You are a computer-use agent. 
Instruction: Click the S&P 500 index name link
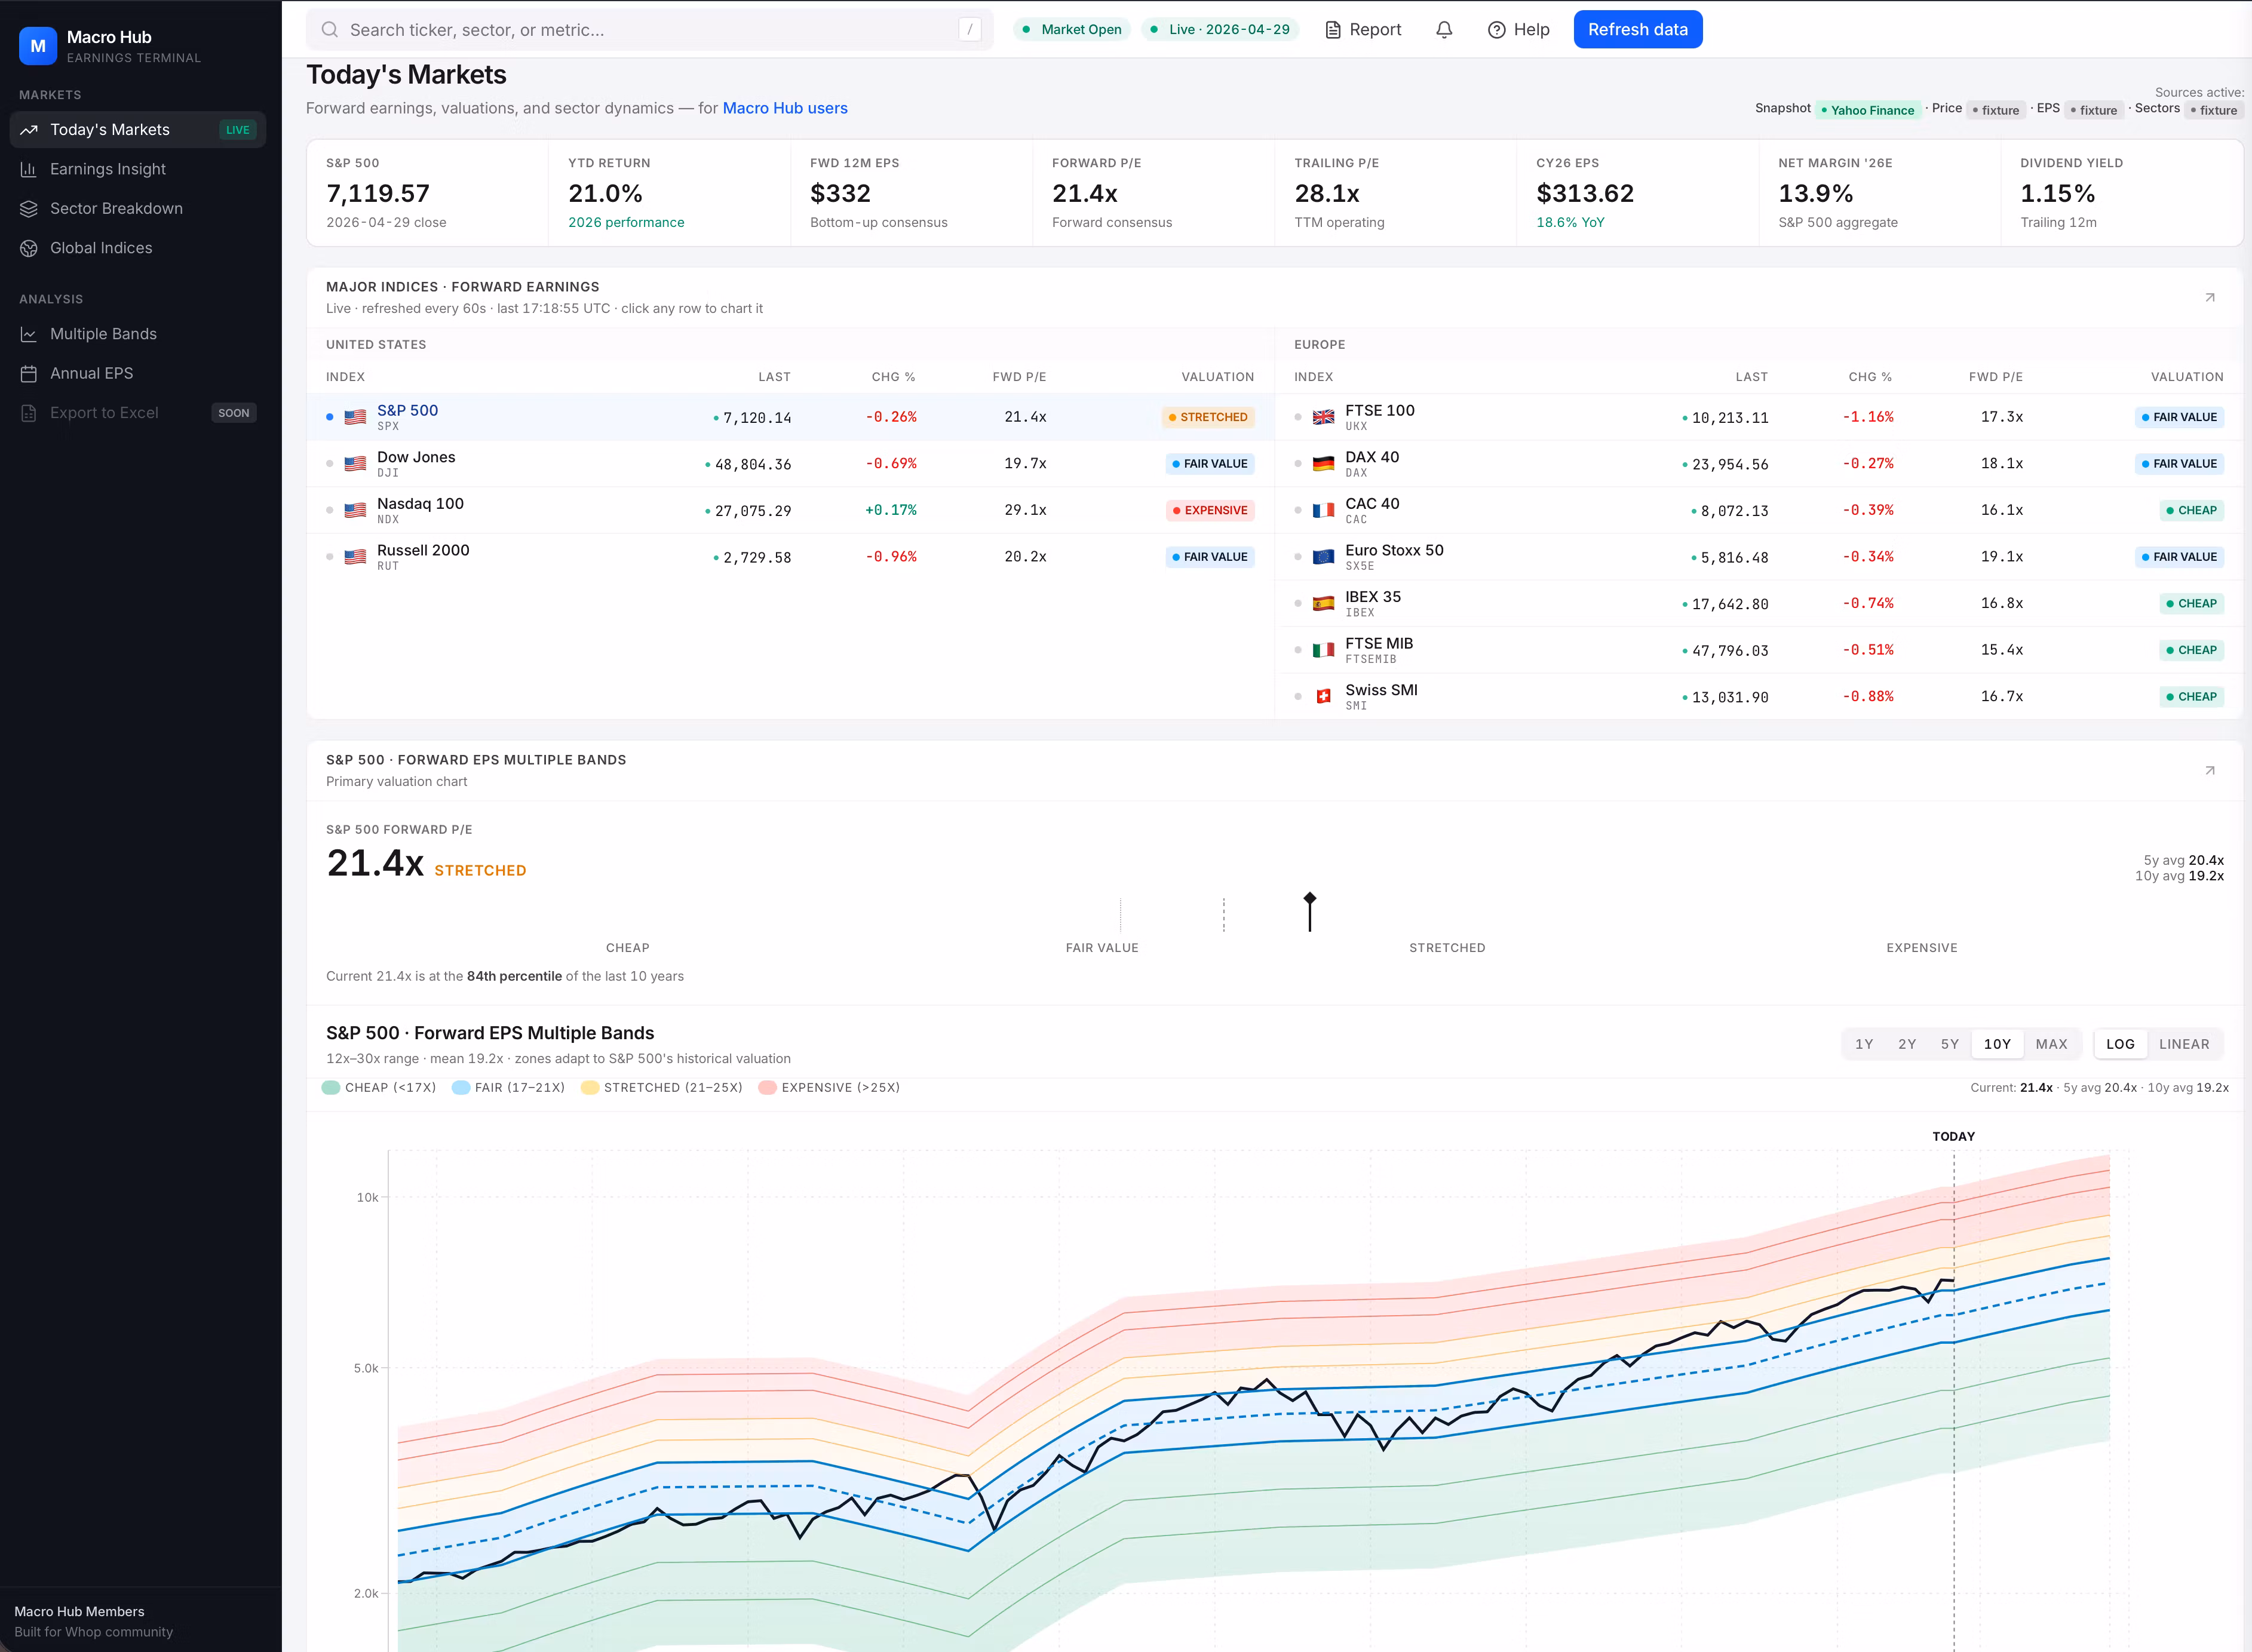pos(407,410)
